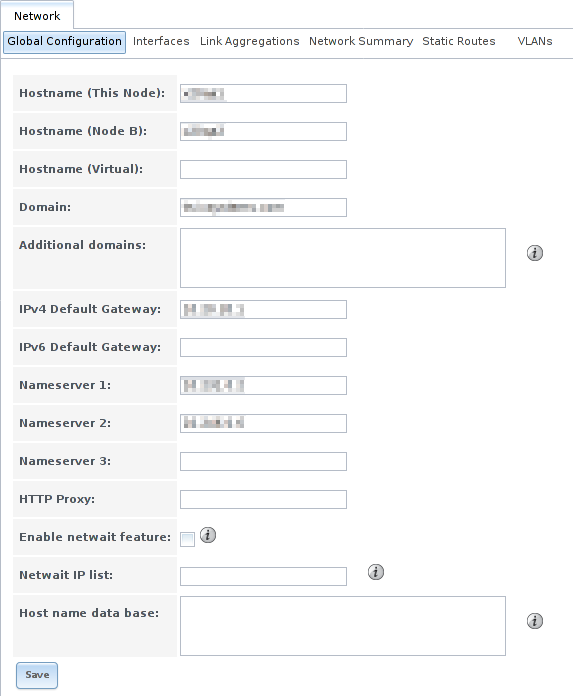
Task: Open info icon beside Additional domains
Action: click(x=534, y=253)
